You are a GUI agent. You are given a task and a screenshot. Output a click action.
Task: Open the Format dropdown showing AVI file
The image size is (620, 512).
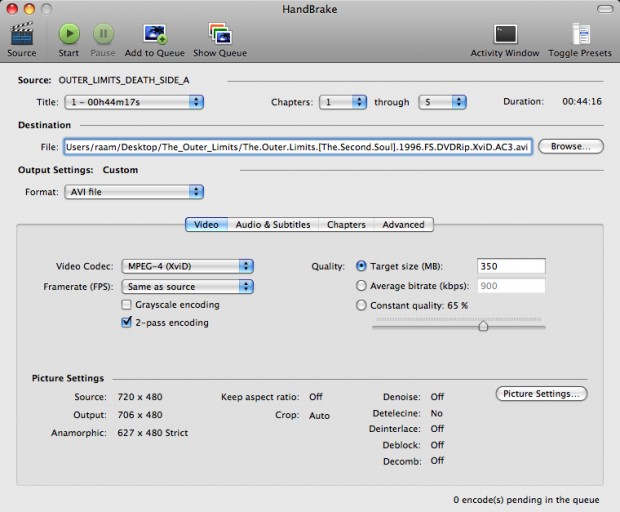134,192
